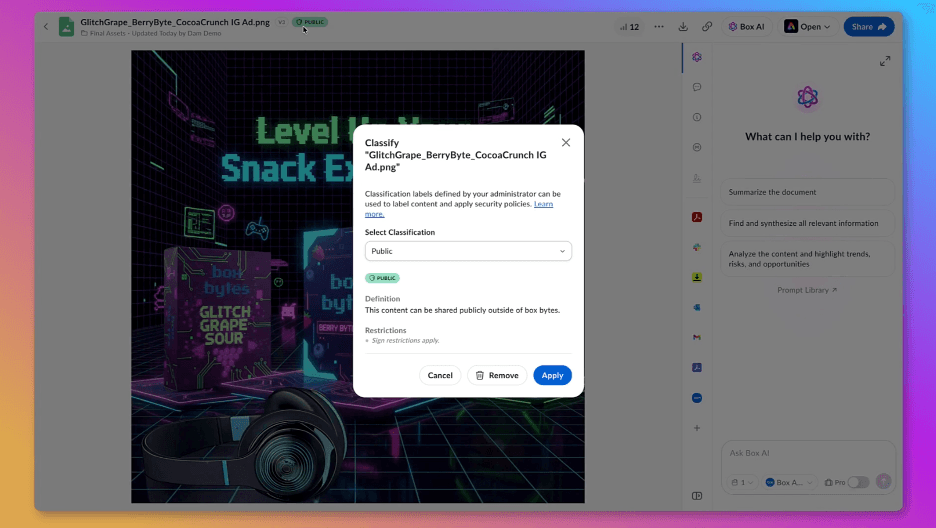Expand the Box AI panel to full view
This screenshot has height=528, width=936.
coord(885,61)
